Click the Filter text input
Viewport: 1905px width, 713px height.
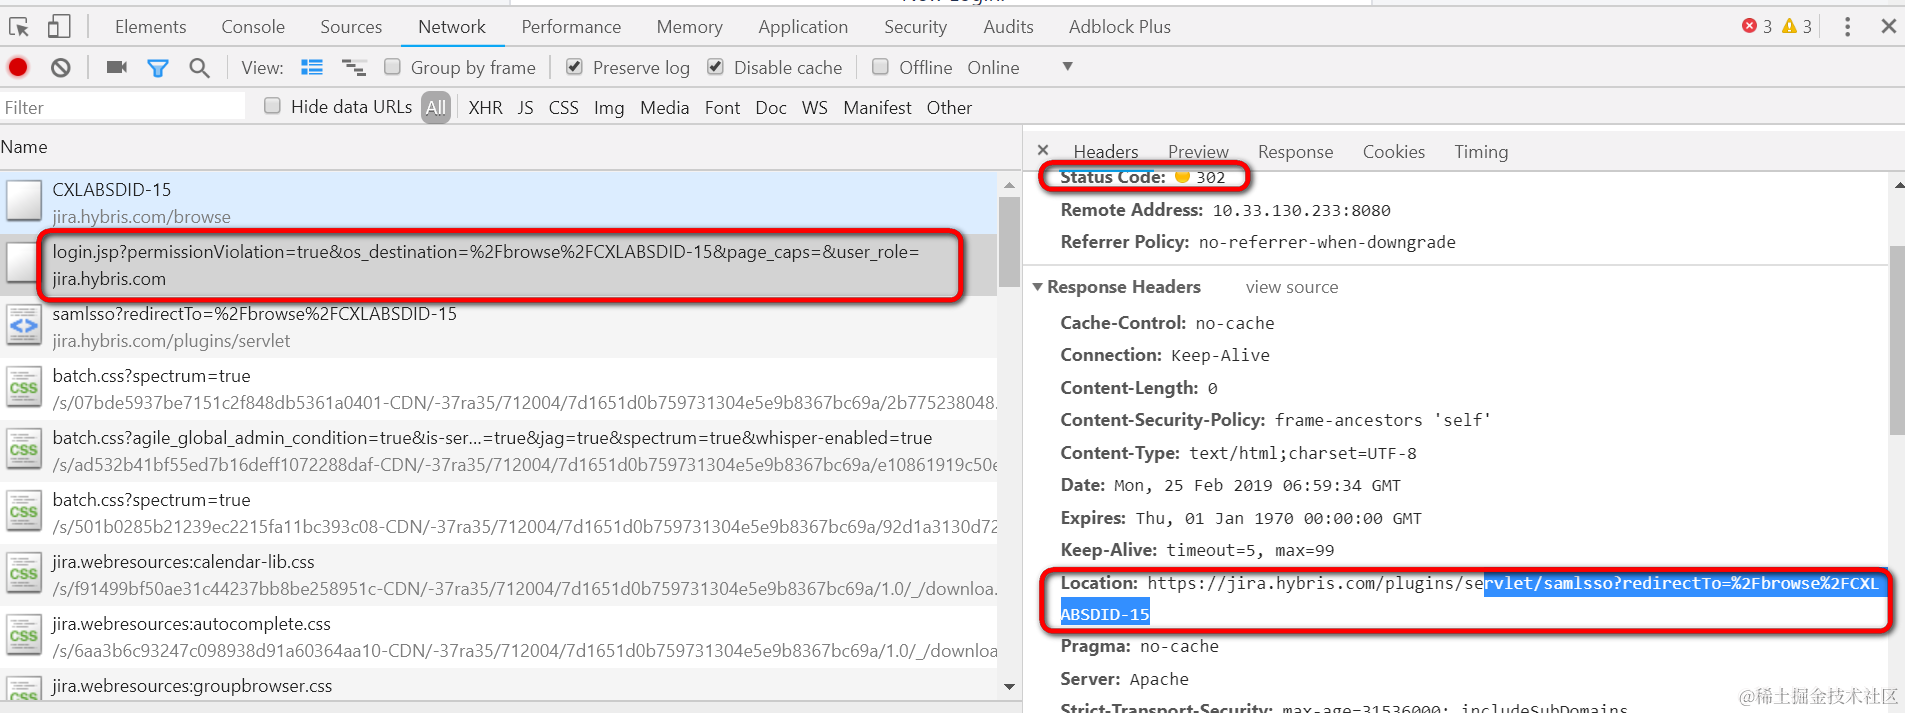click(122, 107)
